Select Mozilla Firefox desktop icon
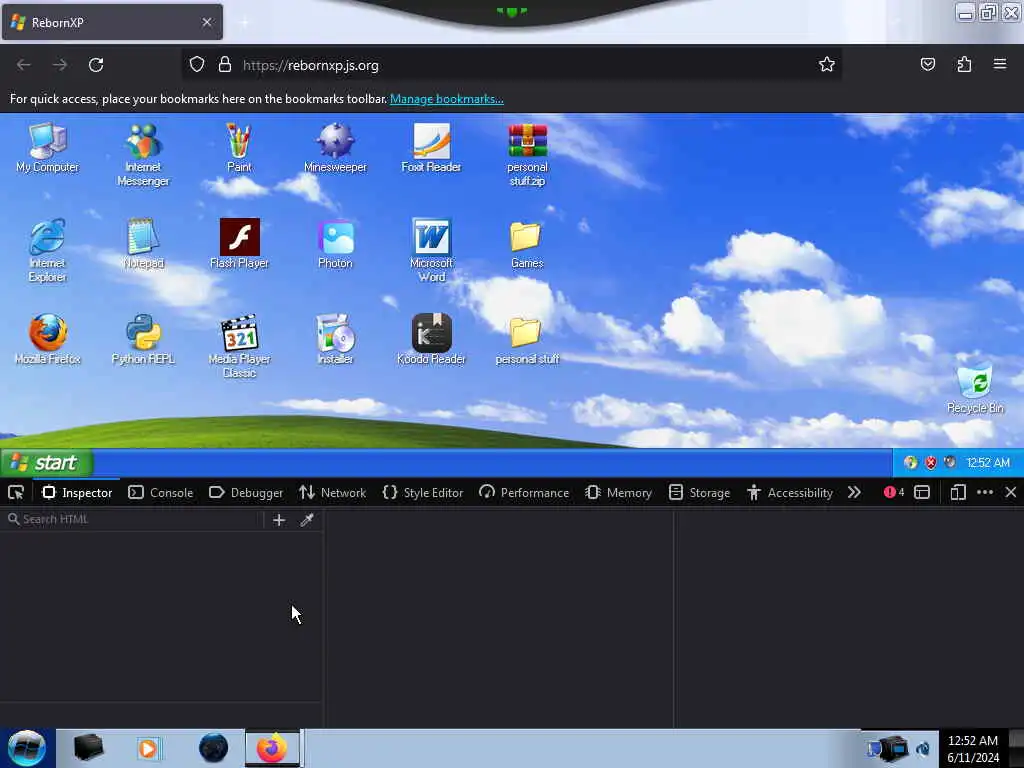The height and width of the screenshot is (768, 1024). coord(47,340)
